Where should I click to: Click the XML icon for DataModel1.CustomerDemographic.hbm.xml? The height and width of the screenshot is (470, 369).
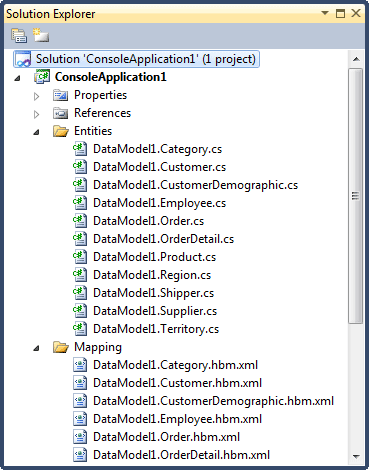pyautogui.click(x=80, y=401)
